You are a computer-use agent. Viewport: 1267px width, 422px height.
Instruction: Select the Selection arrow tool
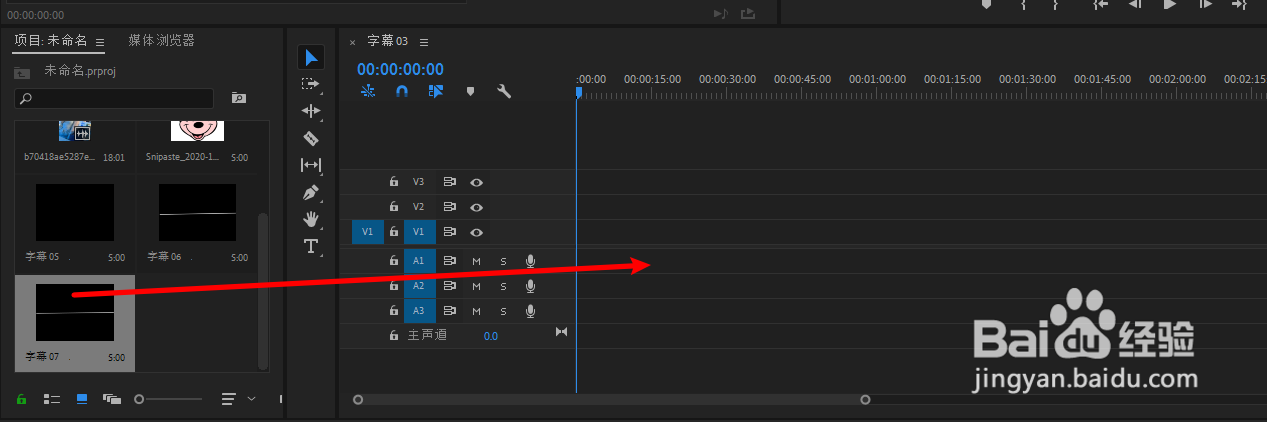point(311,57)
